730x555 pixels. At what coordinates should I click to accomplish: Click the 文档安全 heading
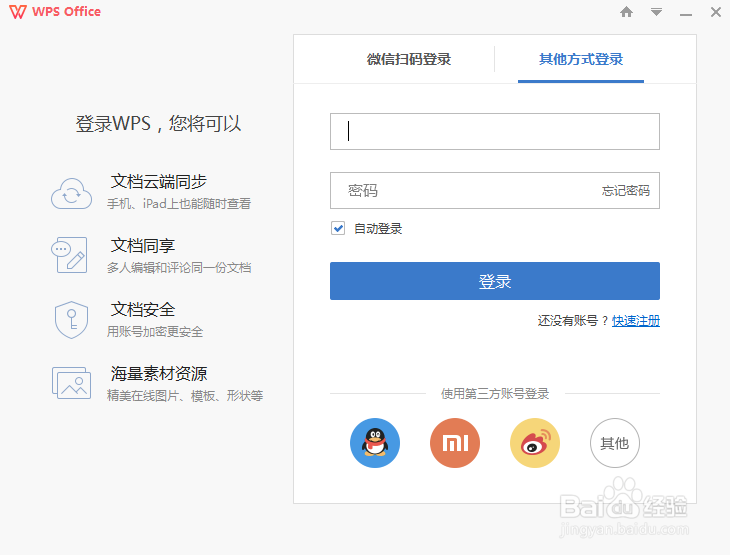coord(142,310)
